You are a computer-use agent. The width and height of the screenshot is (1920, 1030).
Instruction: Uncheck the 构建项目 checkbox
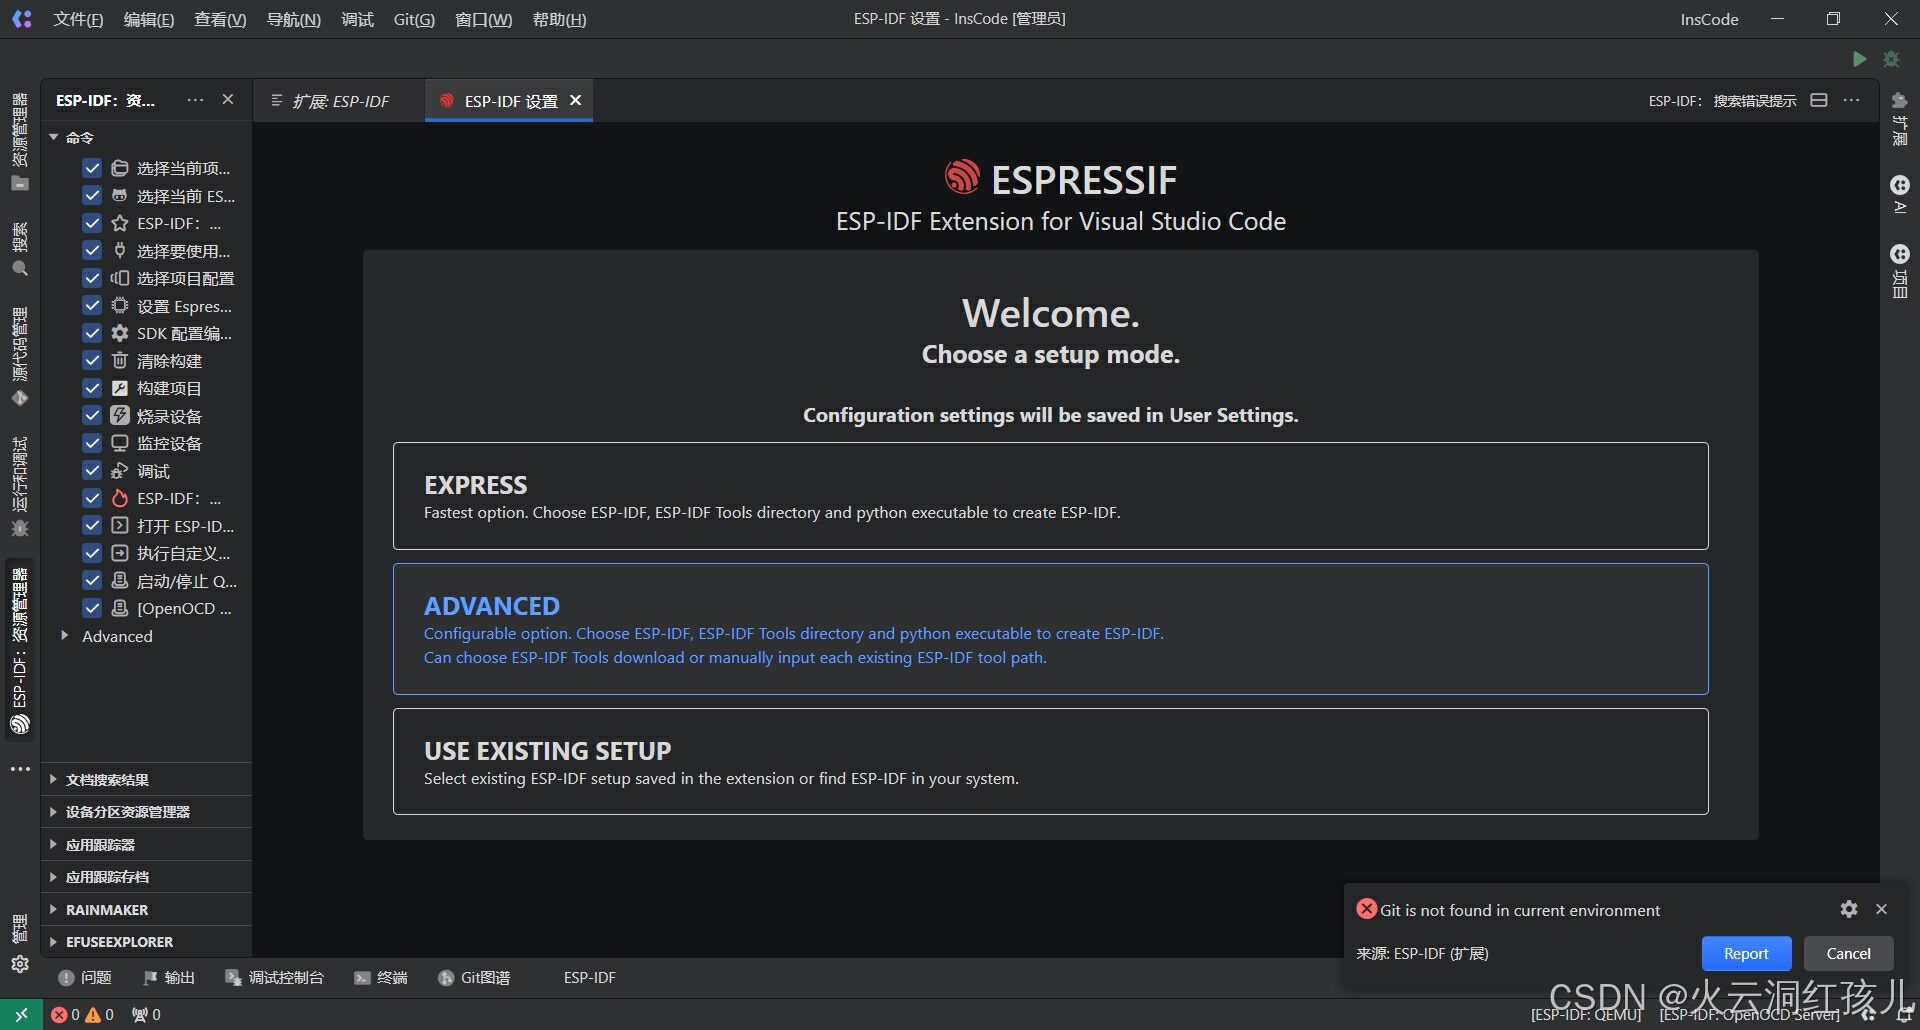point(92,388)
